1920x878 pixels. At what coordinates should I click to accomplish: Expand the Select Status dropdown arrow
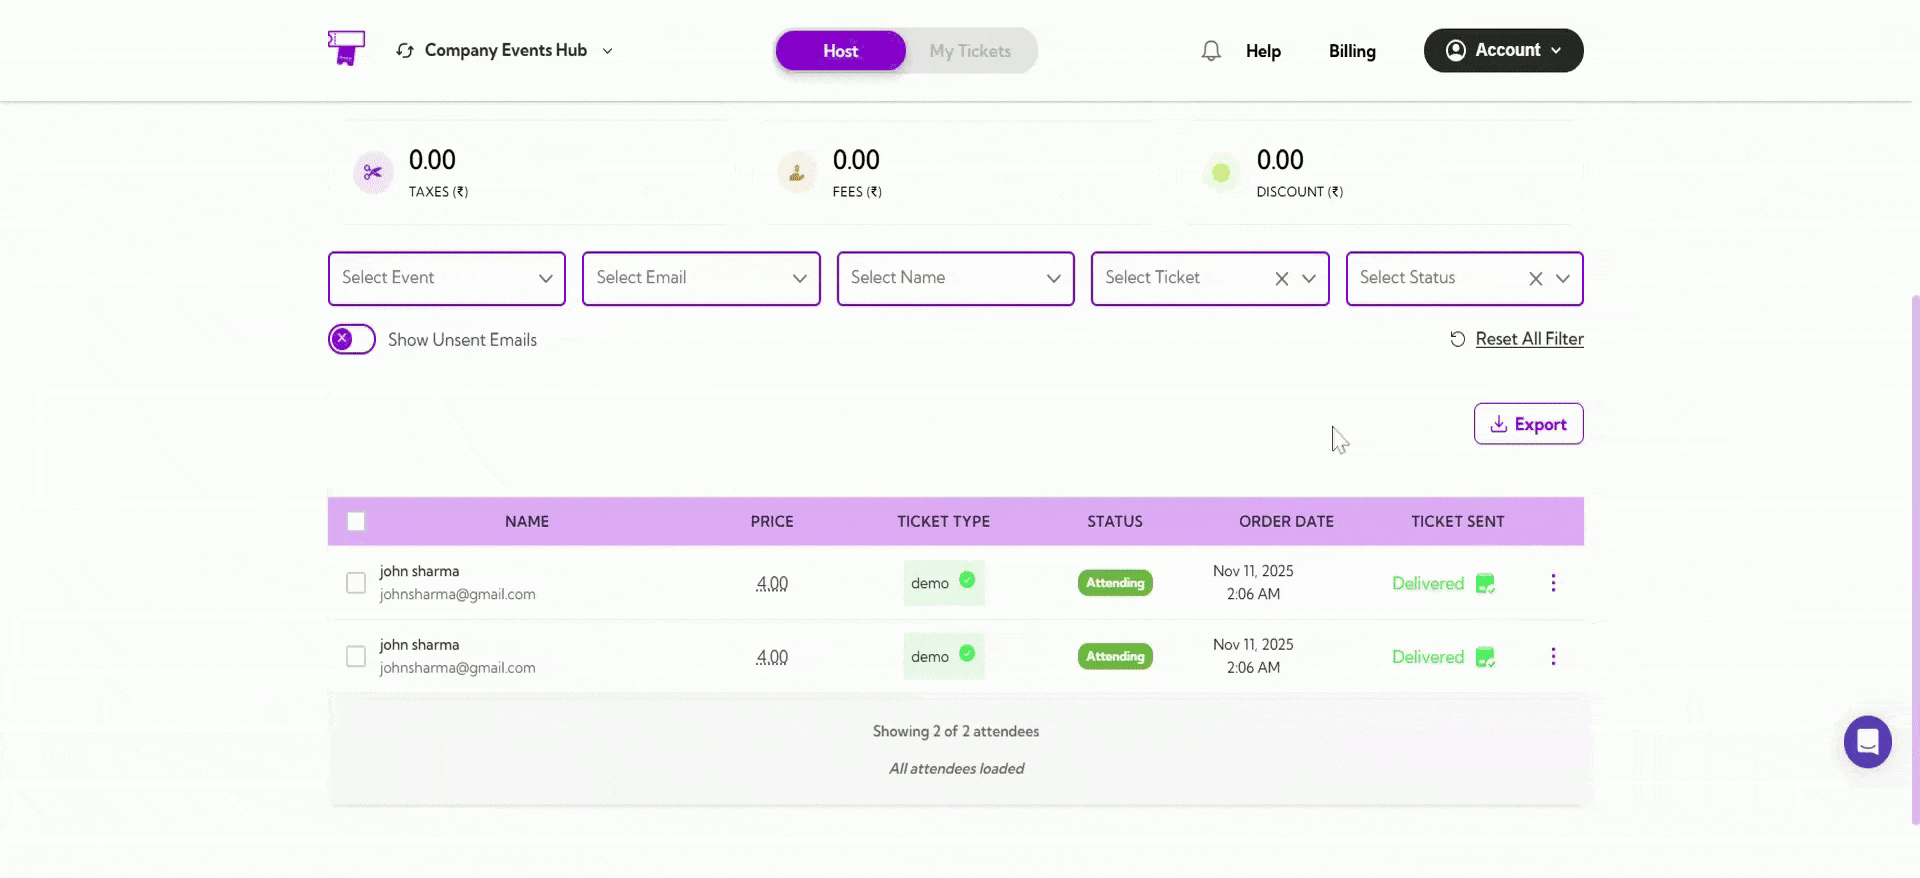point(1563,279)
